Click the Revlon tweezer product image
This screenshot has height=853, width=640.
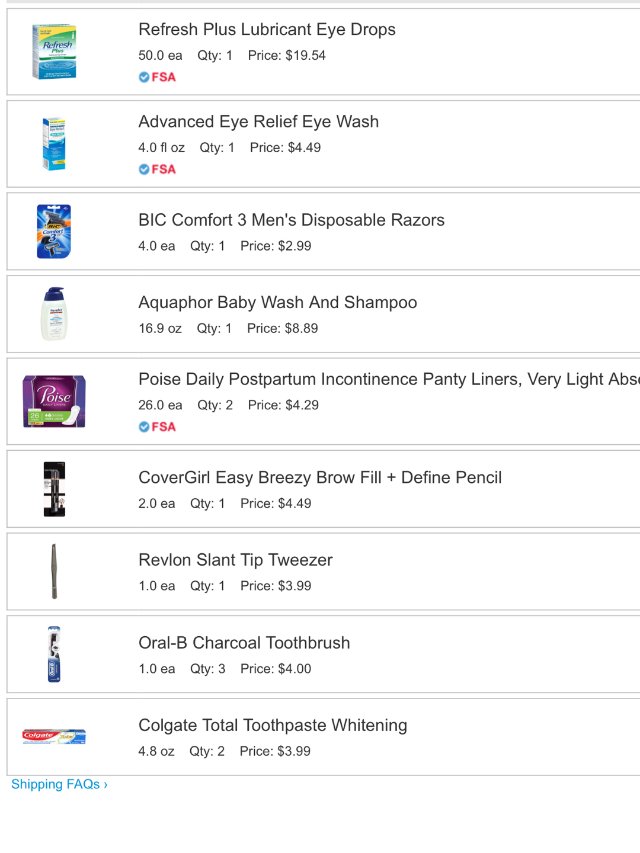tap(54, 572)
